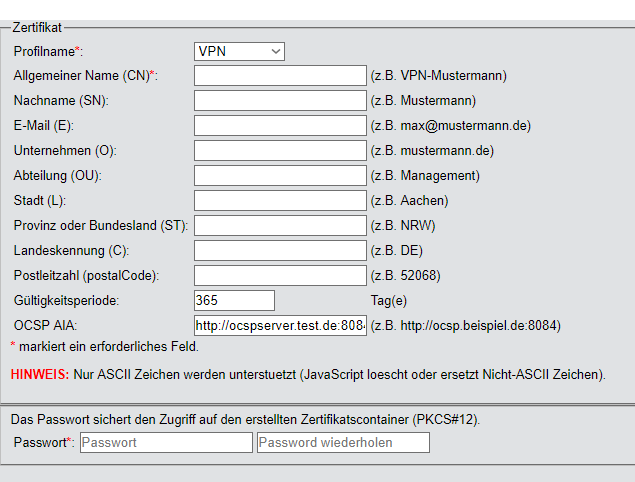Click the Tag(e) unit text

(x=391, y=300)
